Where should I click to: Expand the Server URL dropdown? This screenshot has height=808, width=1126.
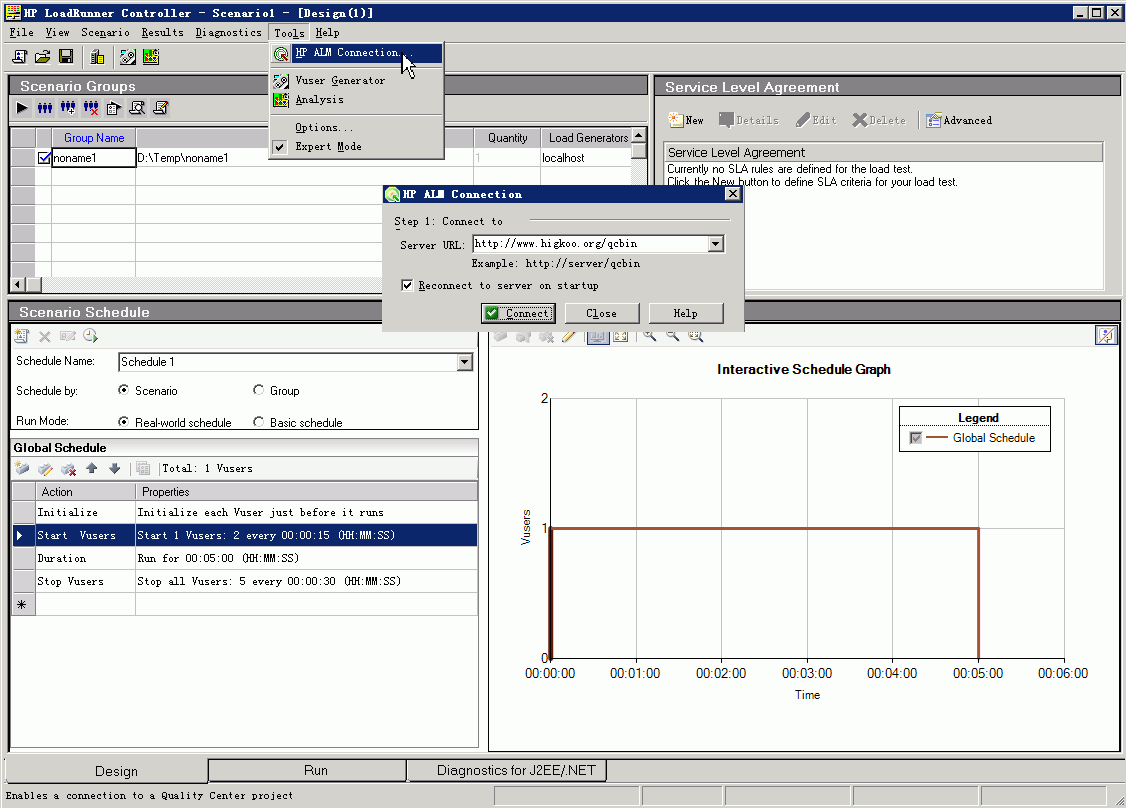(715, 244)
